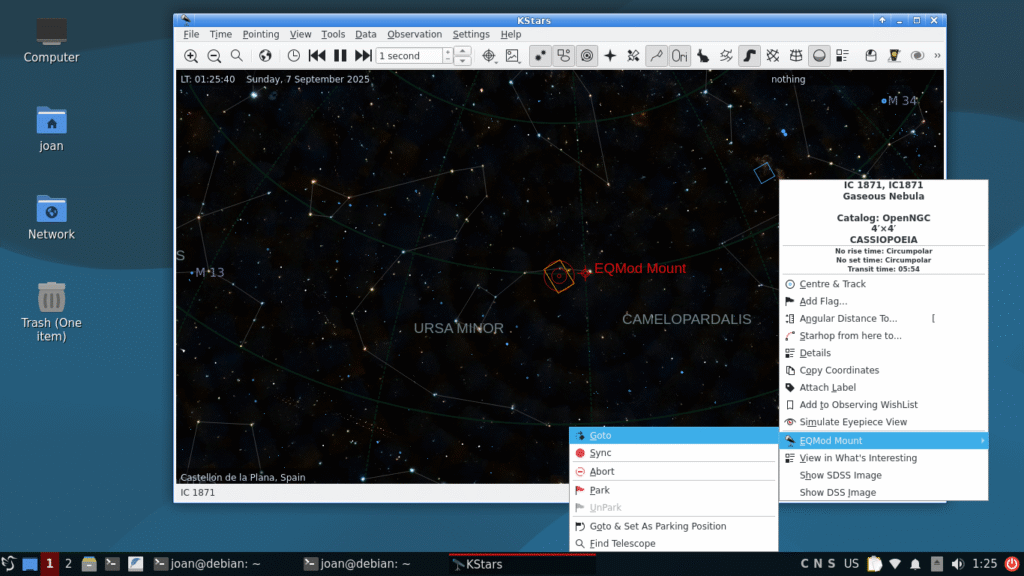Pause the simulation clock

click(x=340, y=56)
